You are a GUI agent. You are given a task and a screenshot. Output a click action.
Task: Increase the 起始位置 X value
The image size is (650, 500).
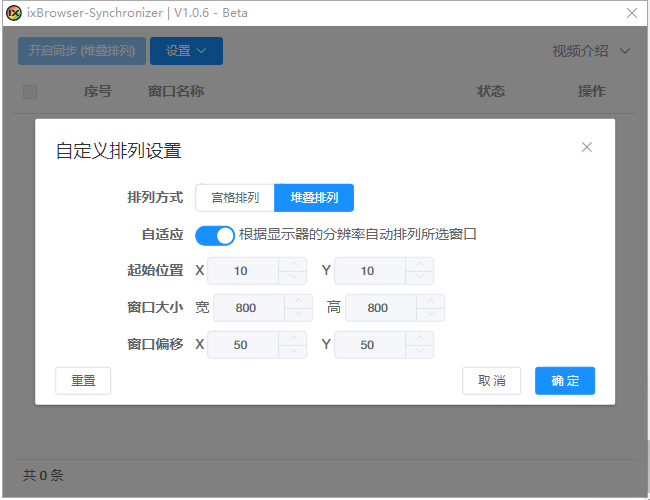(x=293, y=264)
